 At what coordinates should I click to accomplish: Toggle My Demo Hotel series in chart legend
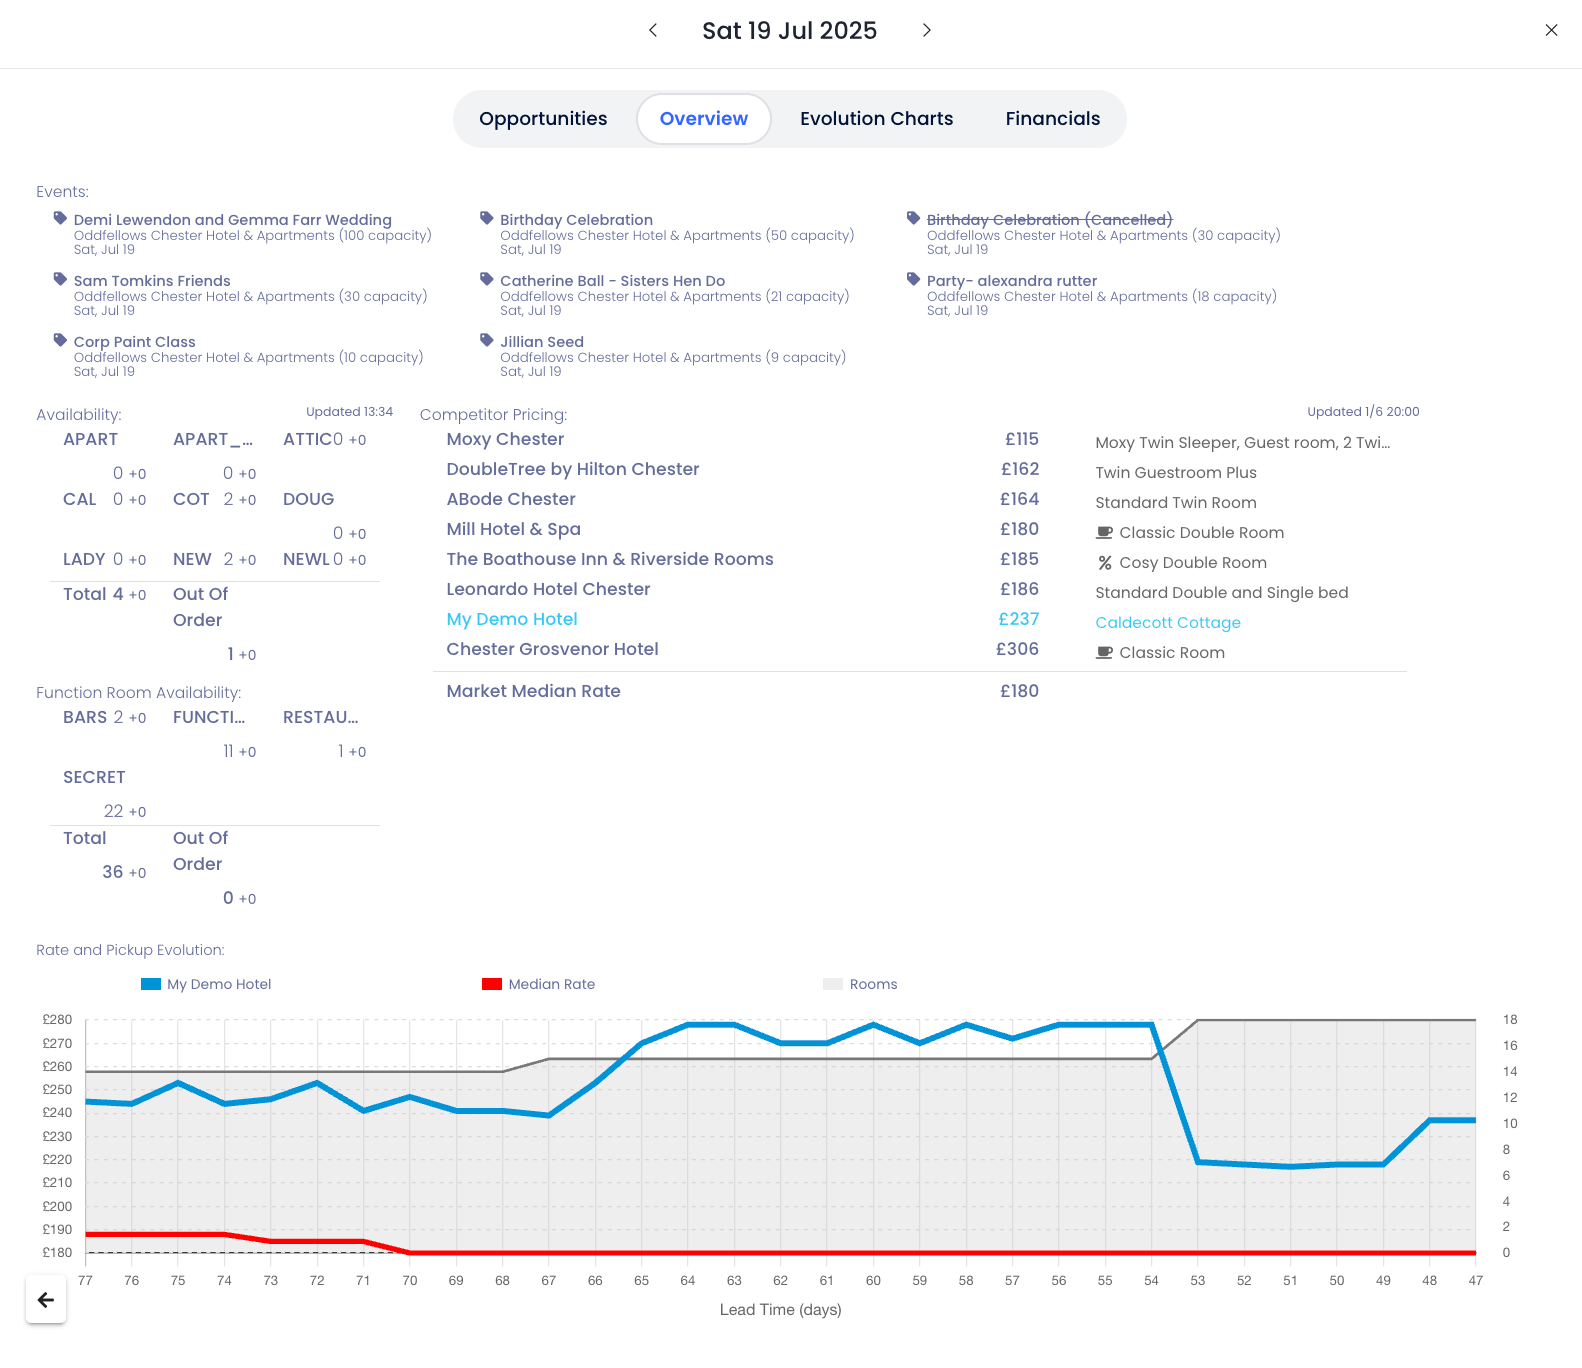coord(206,984)
